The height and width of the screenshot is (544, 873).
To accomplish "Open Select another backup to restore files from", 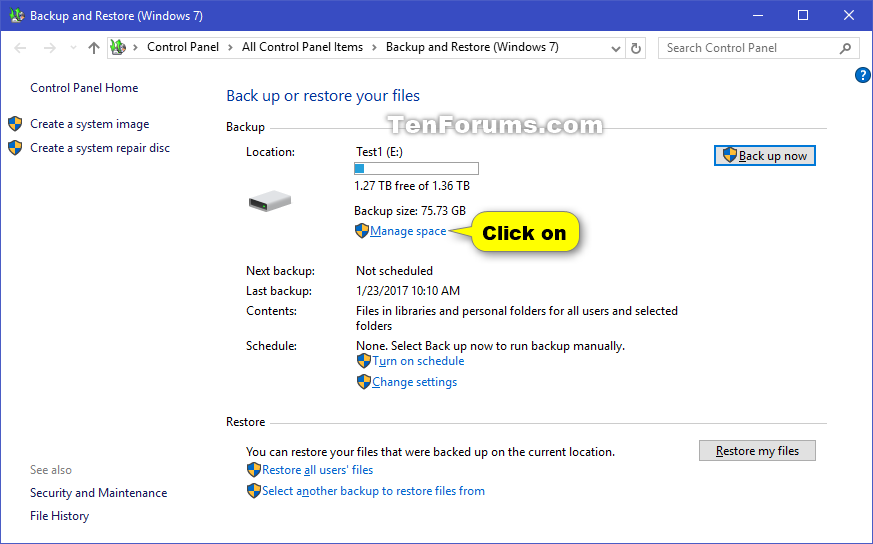I will coord(374,491).
